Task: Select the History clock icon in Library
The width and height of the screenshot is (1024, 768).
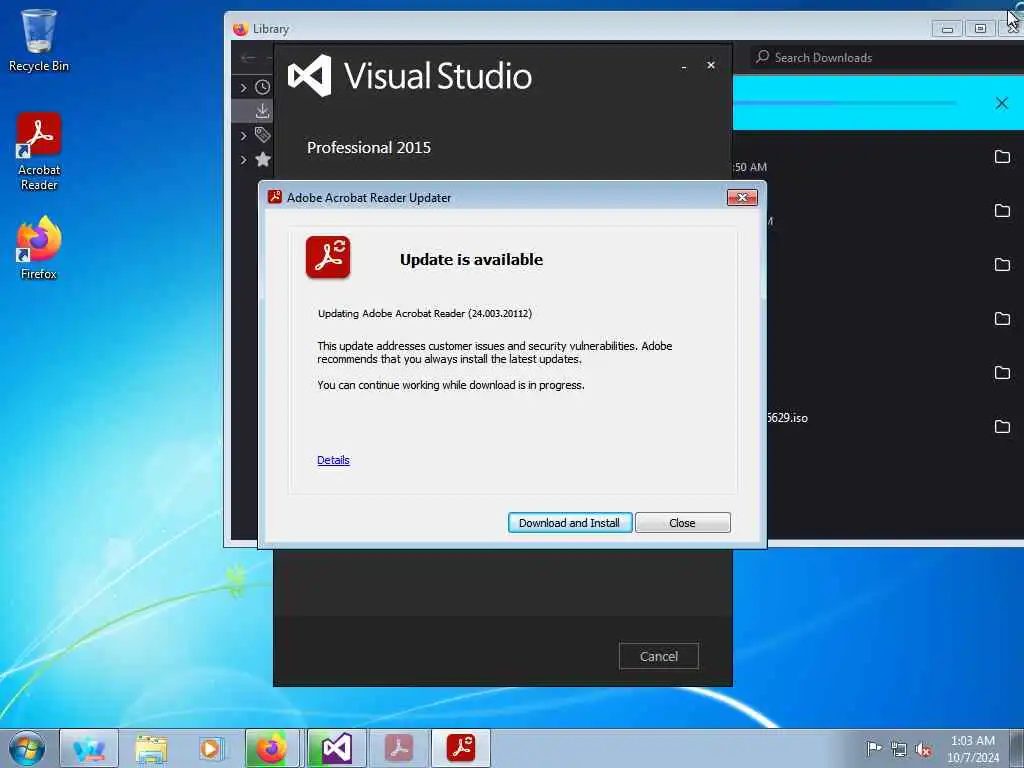Action: point(263,87)
